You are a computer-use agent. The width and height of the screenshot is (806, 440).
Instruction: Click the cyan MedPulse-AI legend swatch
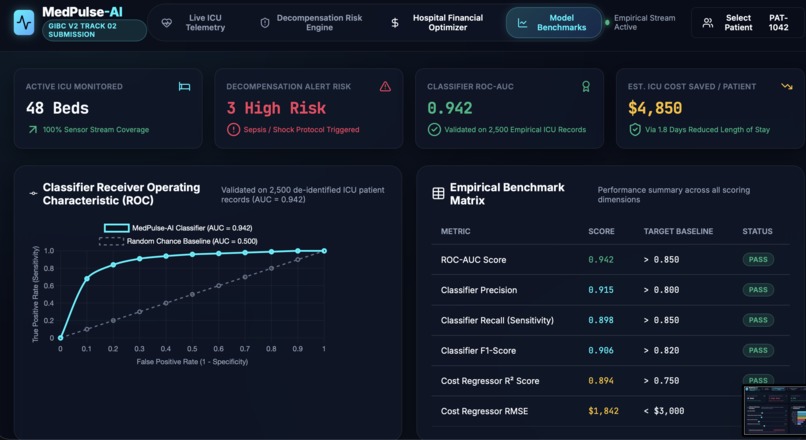coord(117,228)
